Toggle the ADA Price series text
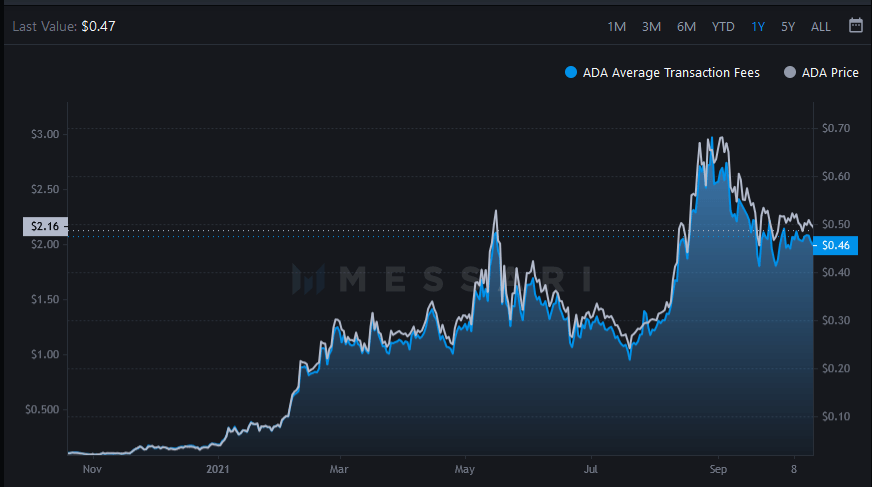This screenshot has height=487, width=872. (830, 72)
